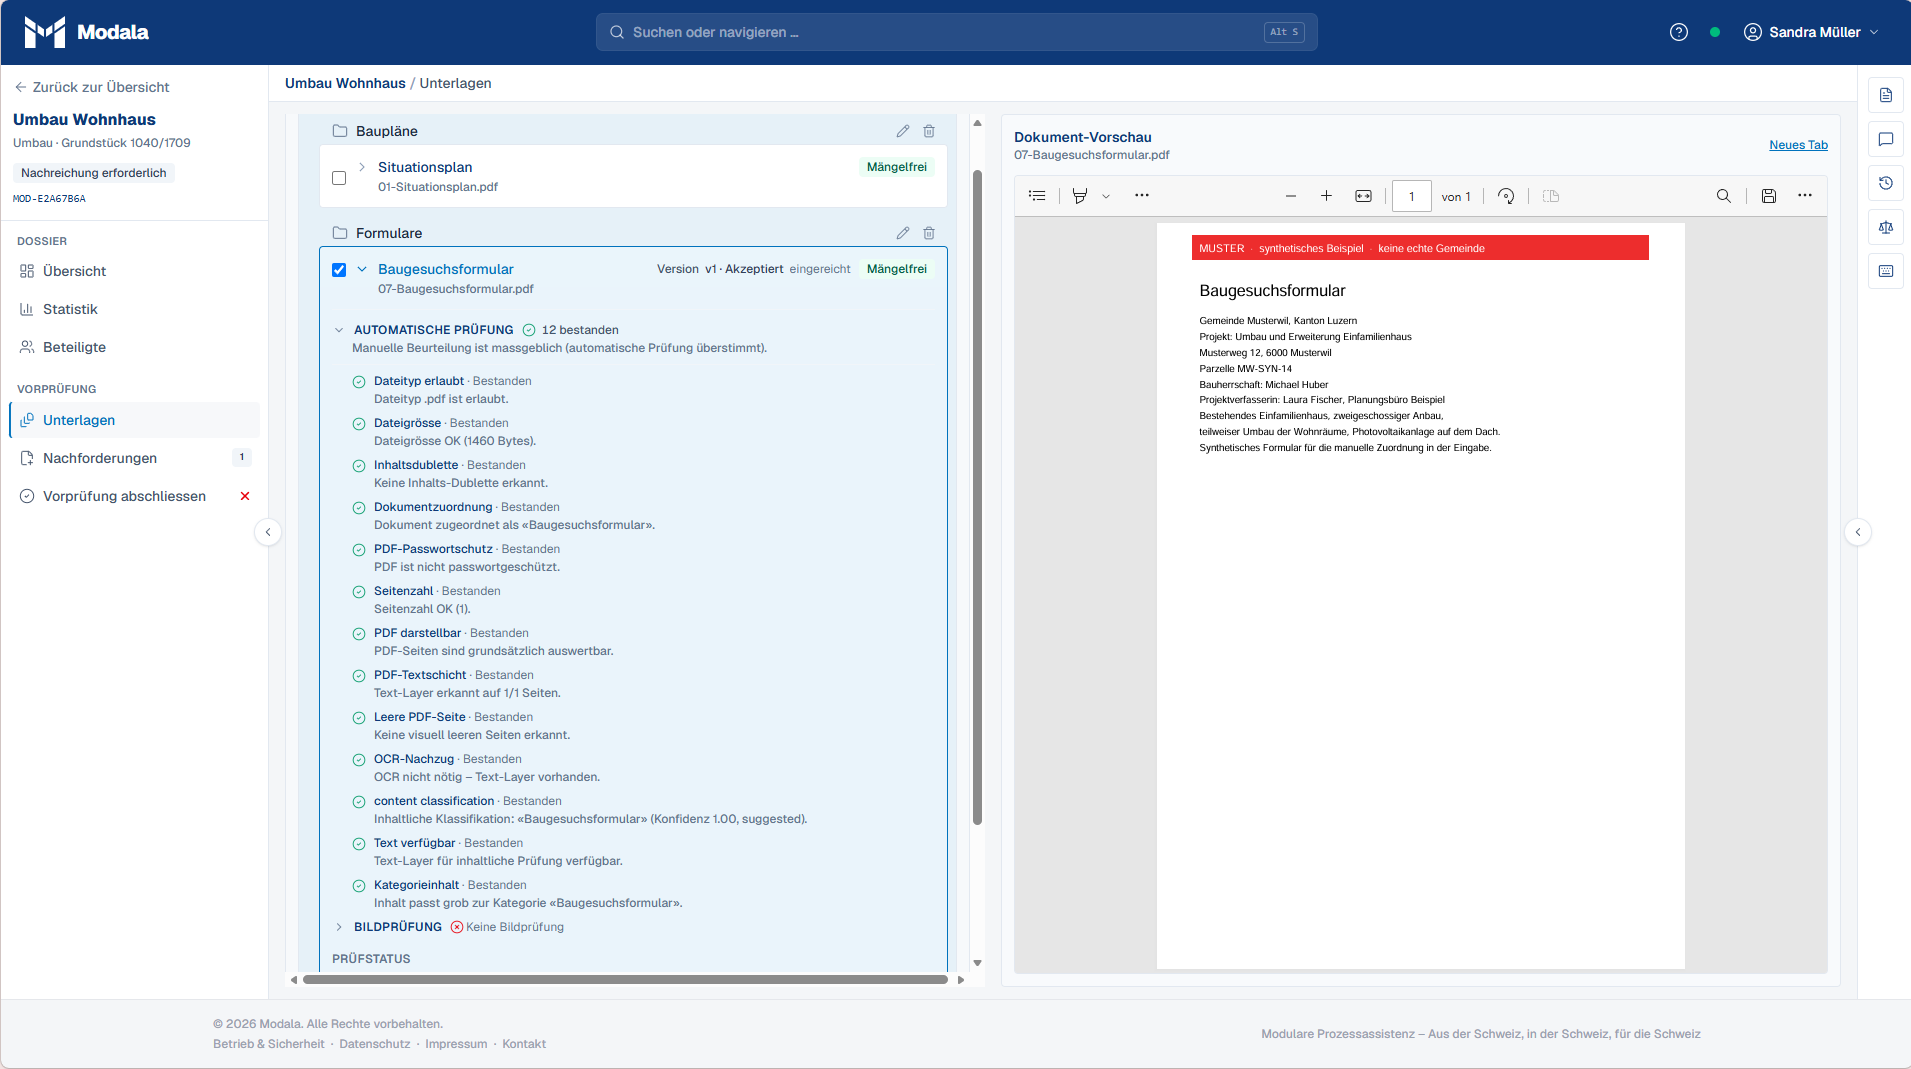This screenshot has height=1069, width=1911.
Task: Open the history panel in the right sidebar
Action: 1886,183
